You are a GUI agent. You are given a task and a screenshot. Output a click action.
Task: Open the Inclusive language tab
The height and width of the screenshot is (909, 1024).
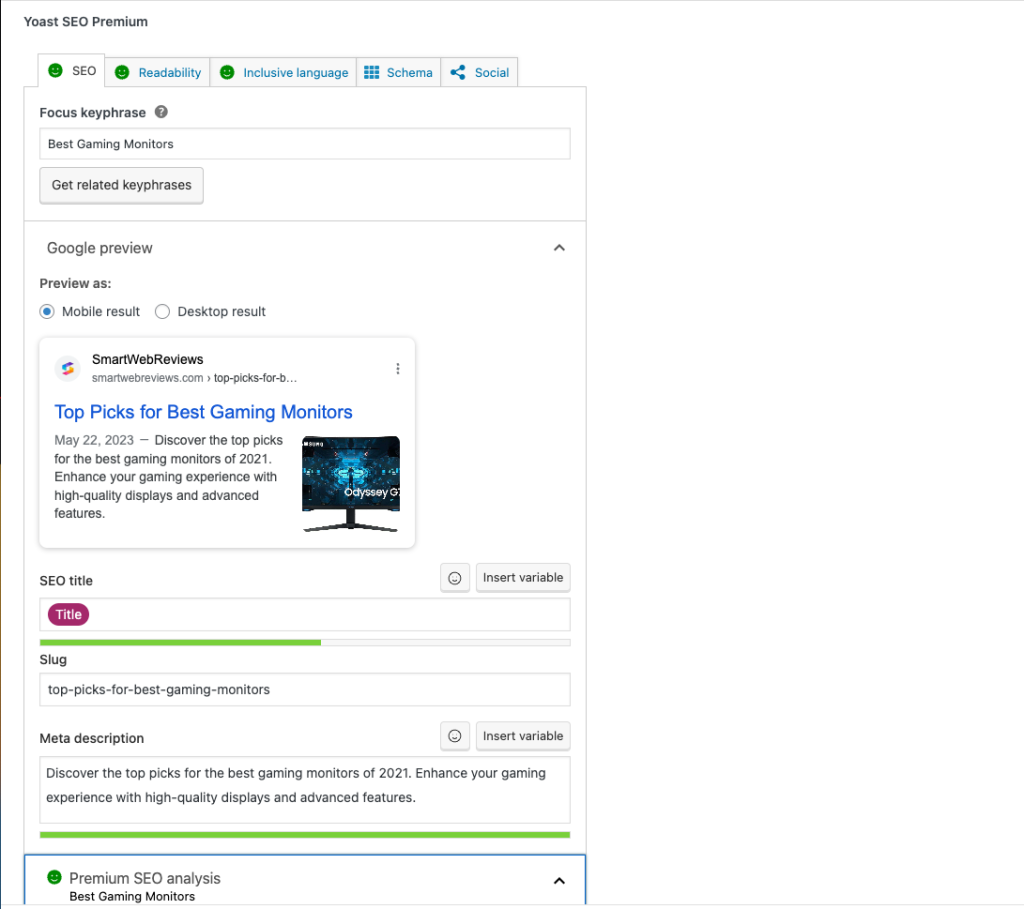[284, 72]
